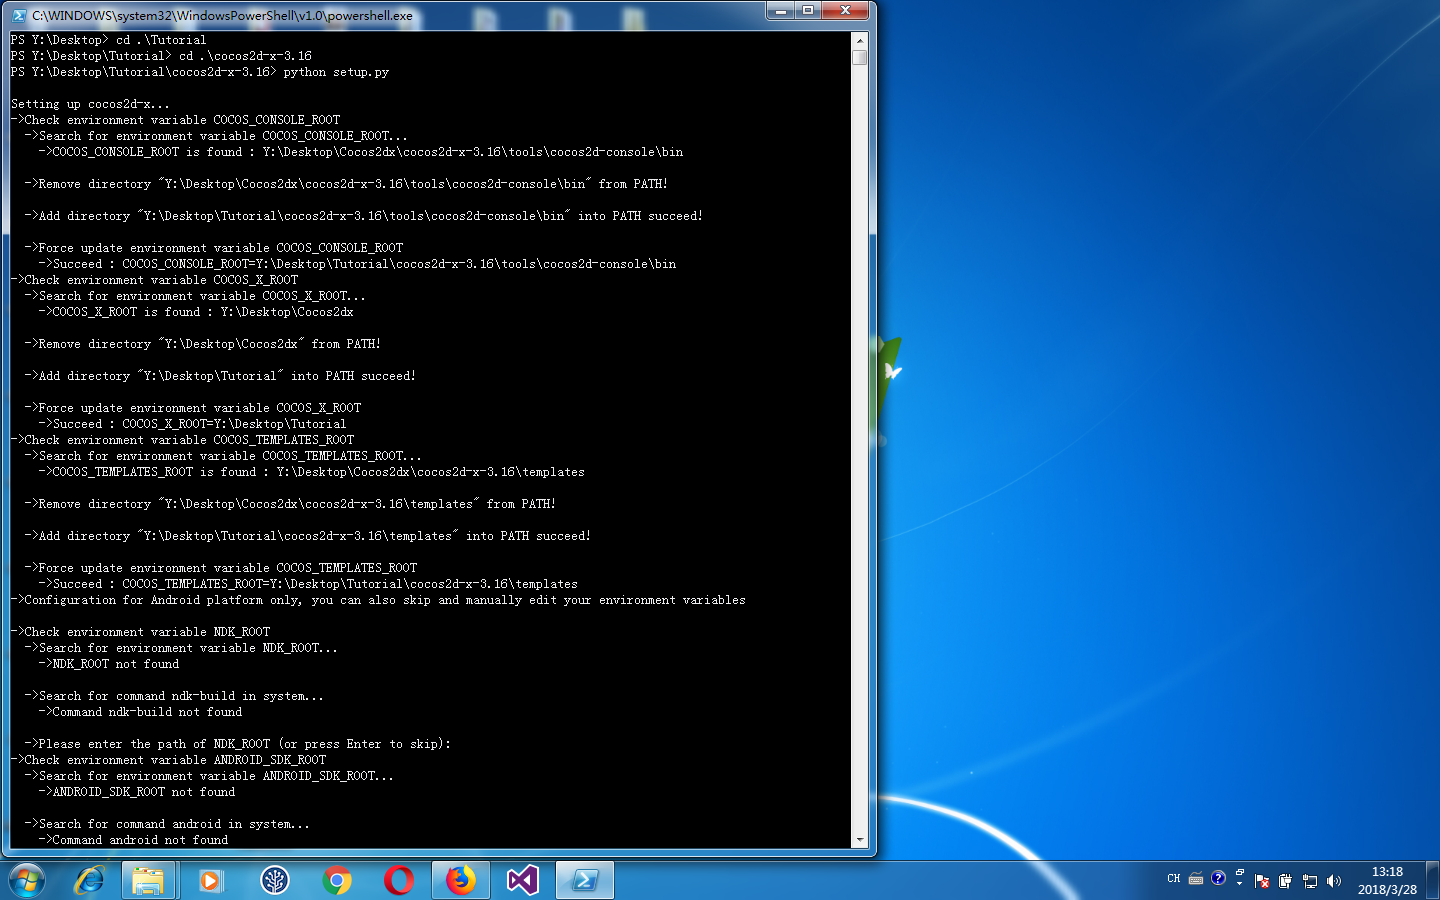Click 'Succeed : COCOS_X_ROOT=Y:\Desktop\Tutorial' line

[x=193, y=424]
